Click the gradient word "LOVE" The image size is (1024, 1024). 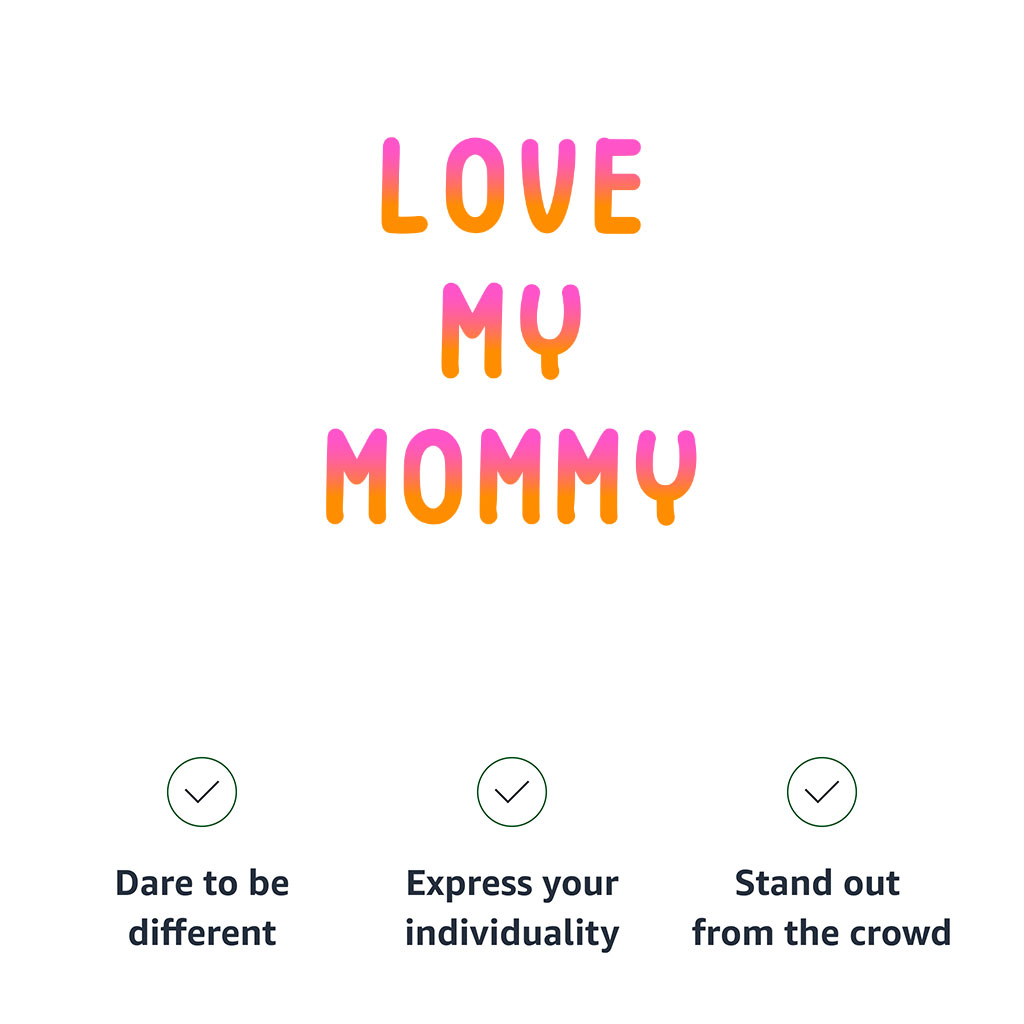[511, 186]
